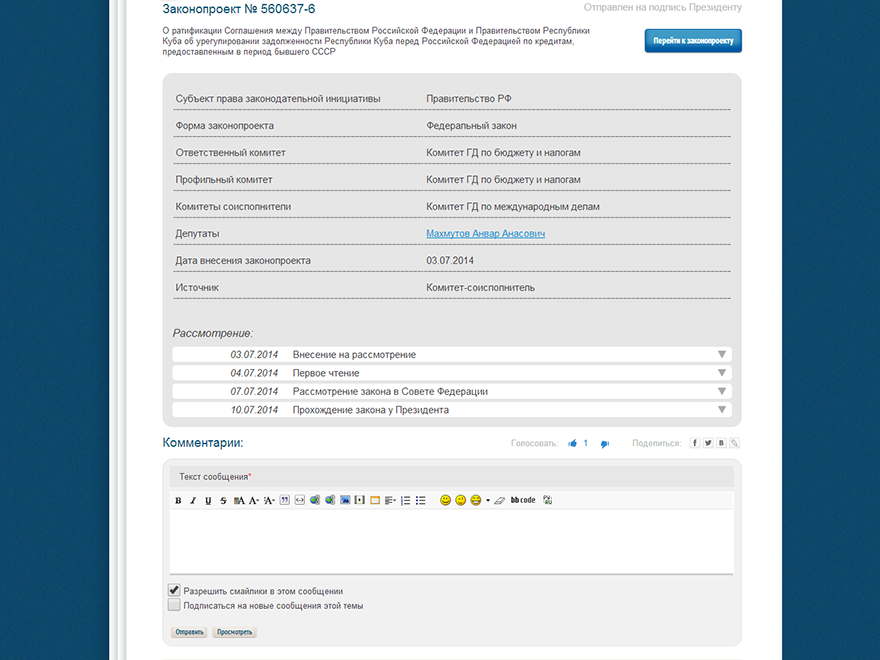
Task: Check 'Подписаться на новые сообщения этой темы'
Action: 174,604
